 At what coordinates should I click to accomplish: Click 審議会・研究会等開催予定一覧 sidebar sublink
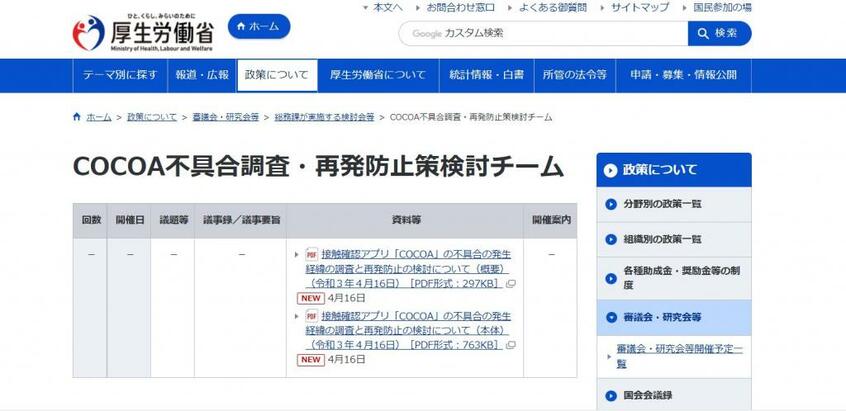(x=680, y=357)
